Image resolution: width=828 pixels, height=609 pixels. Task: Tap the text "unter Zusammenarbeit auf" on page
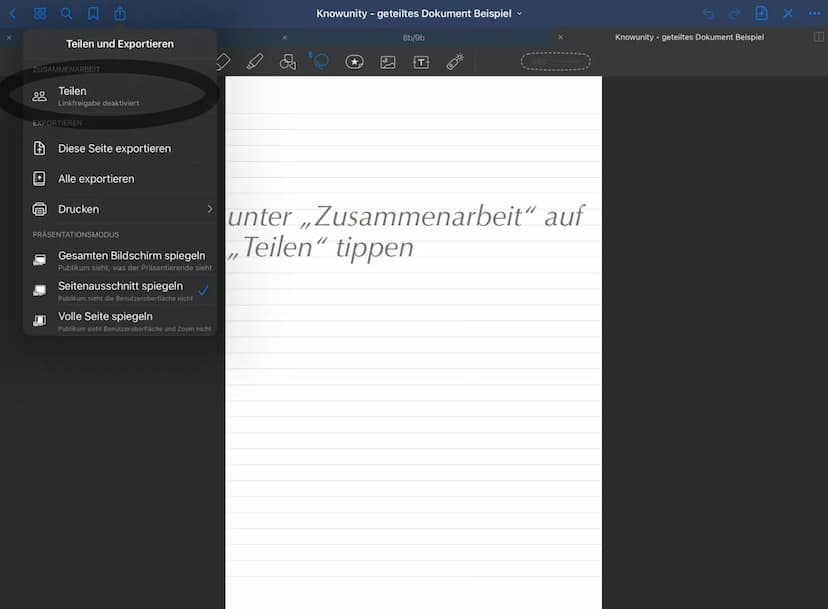(406, 216)
